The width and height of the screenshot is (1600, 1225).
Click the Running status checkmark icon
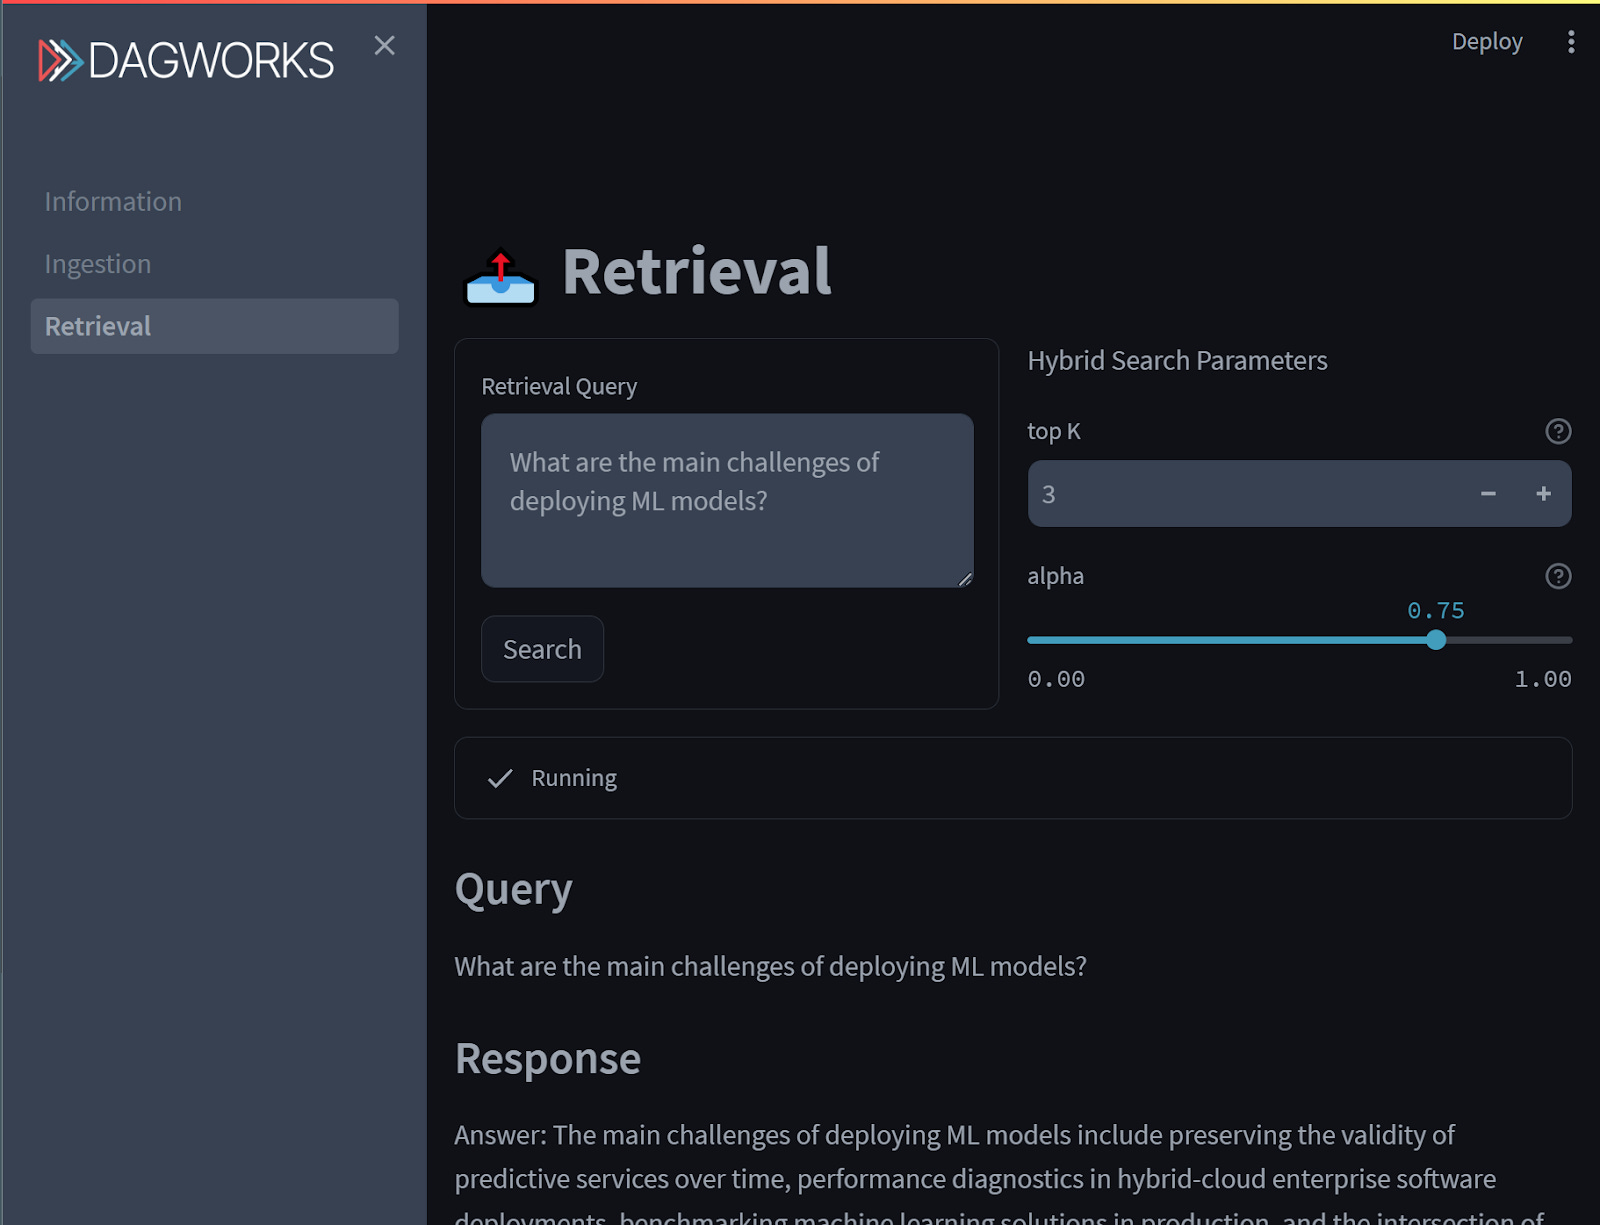(x=499, y=778)
